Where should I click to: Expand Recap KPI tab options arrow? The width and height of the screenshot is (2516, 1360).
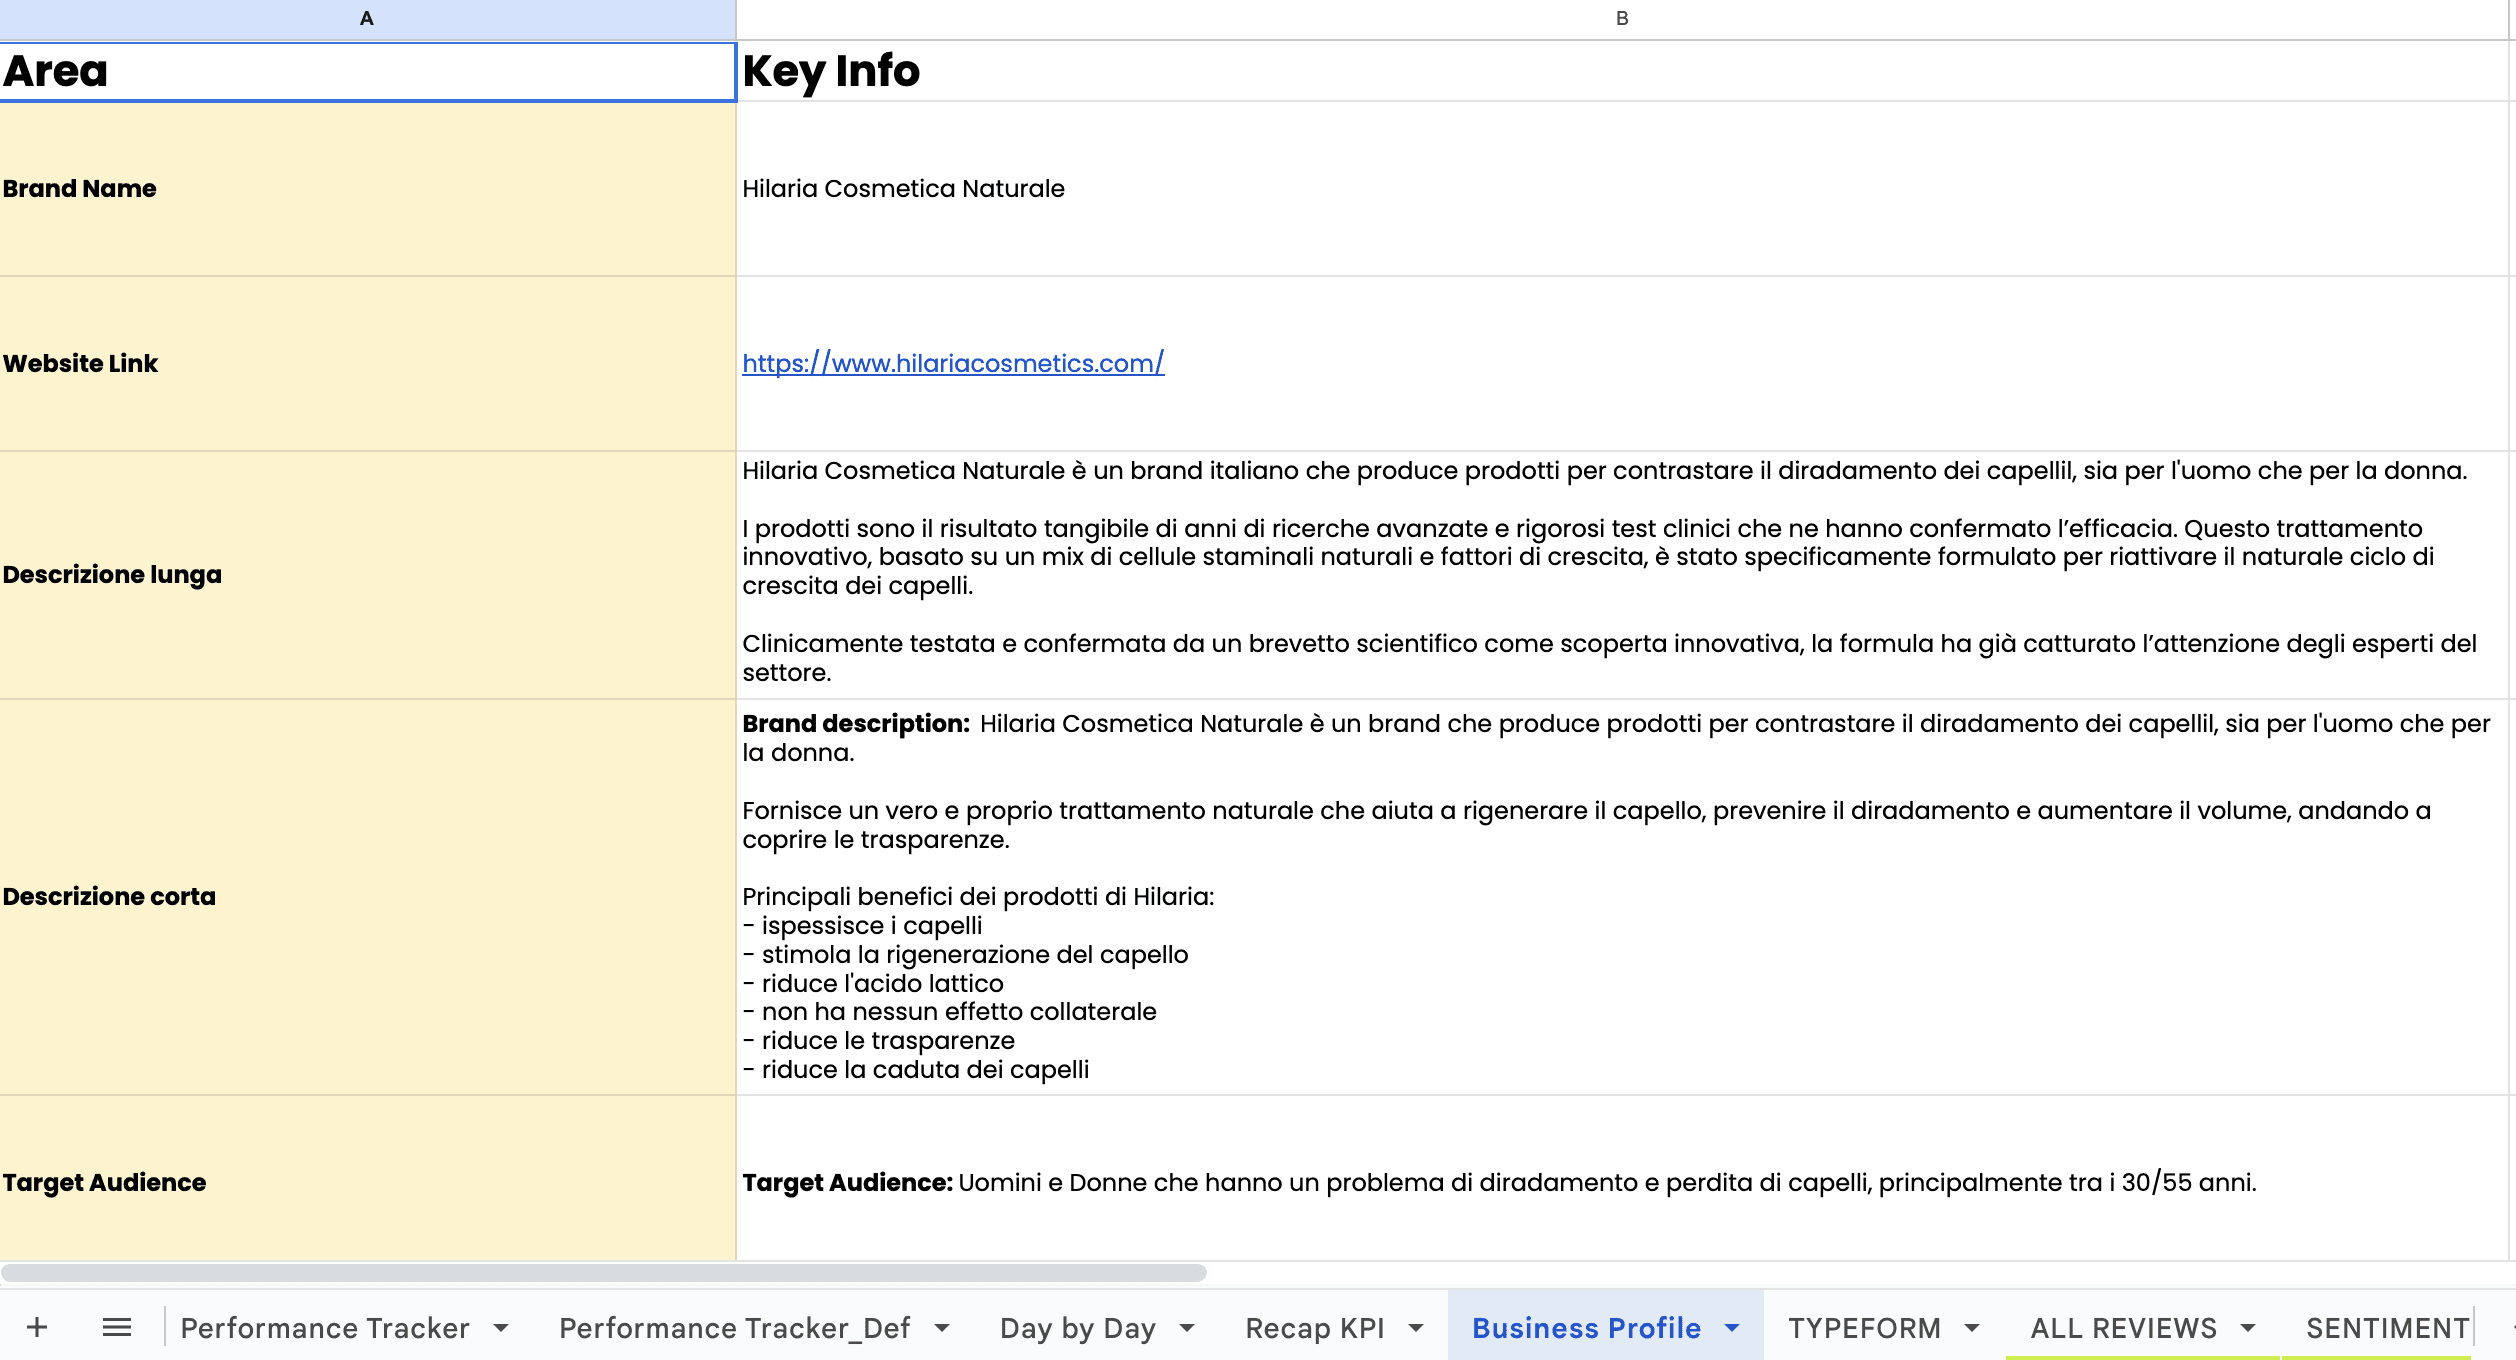[x=1416, y=1328]
